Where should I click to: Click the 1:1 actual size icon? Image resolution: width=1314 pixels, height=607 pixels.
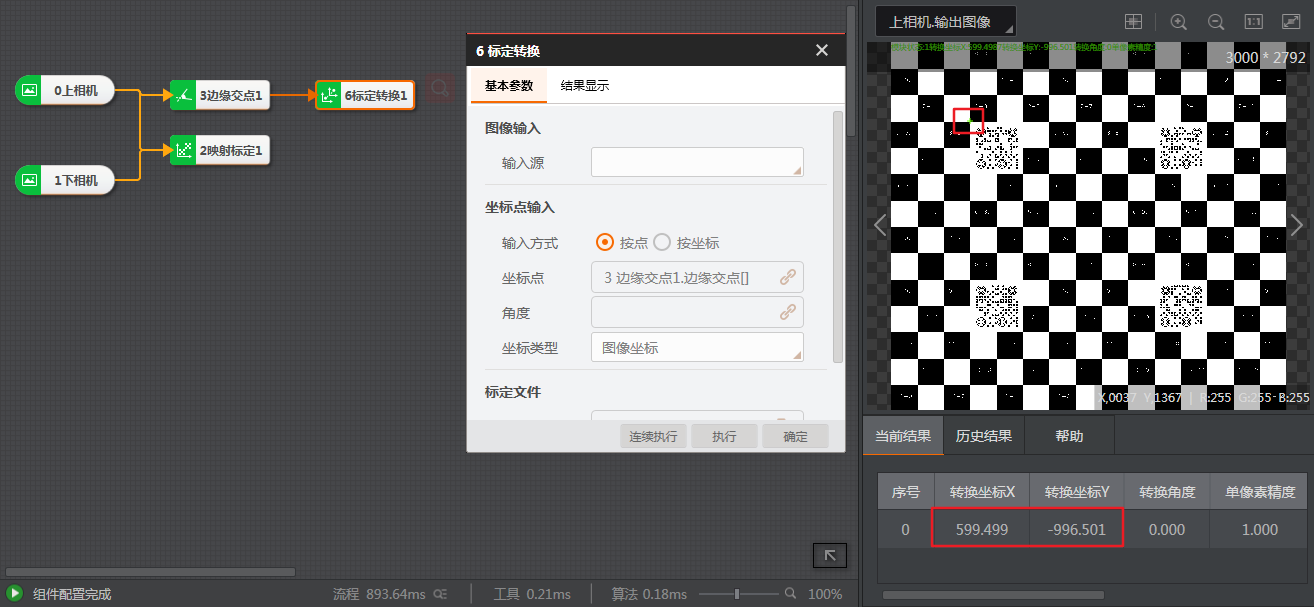1253,21
